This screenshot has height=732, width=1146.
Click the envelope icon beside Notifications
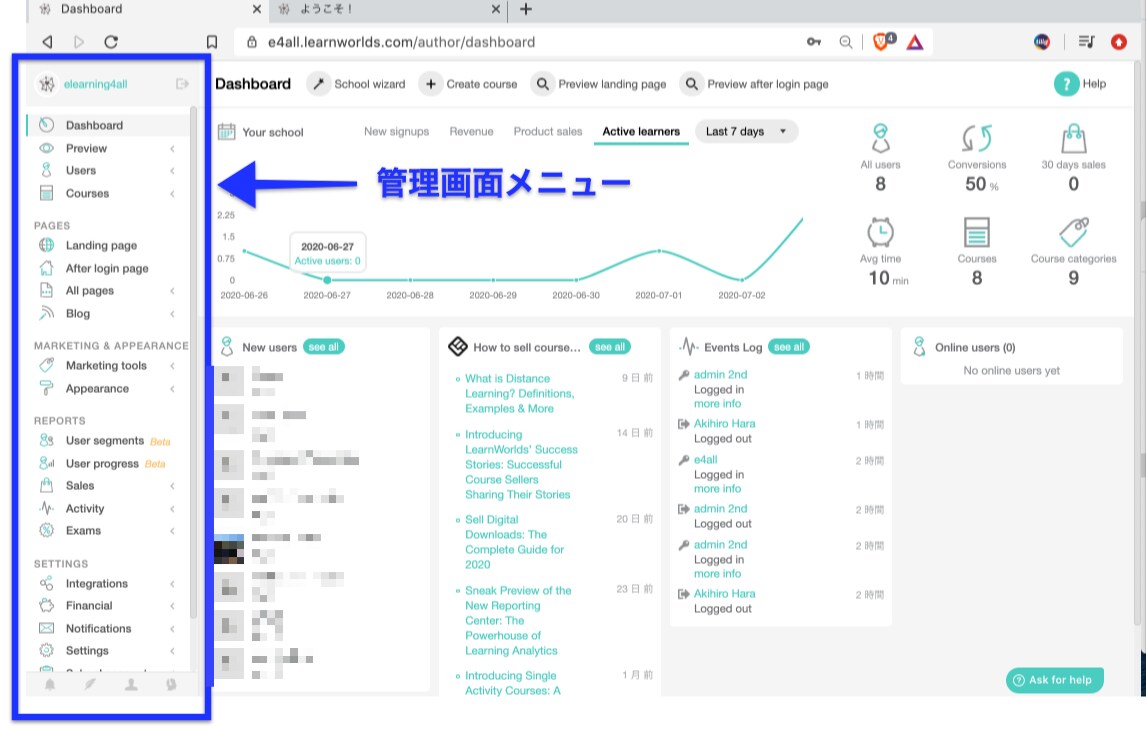[x=46, y=628]
